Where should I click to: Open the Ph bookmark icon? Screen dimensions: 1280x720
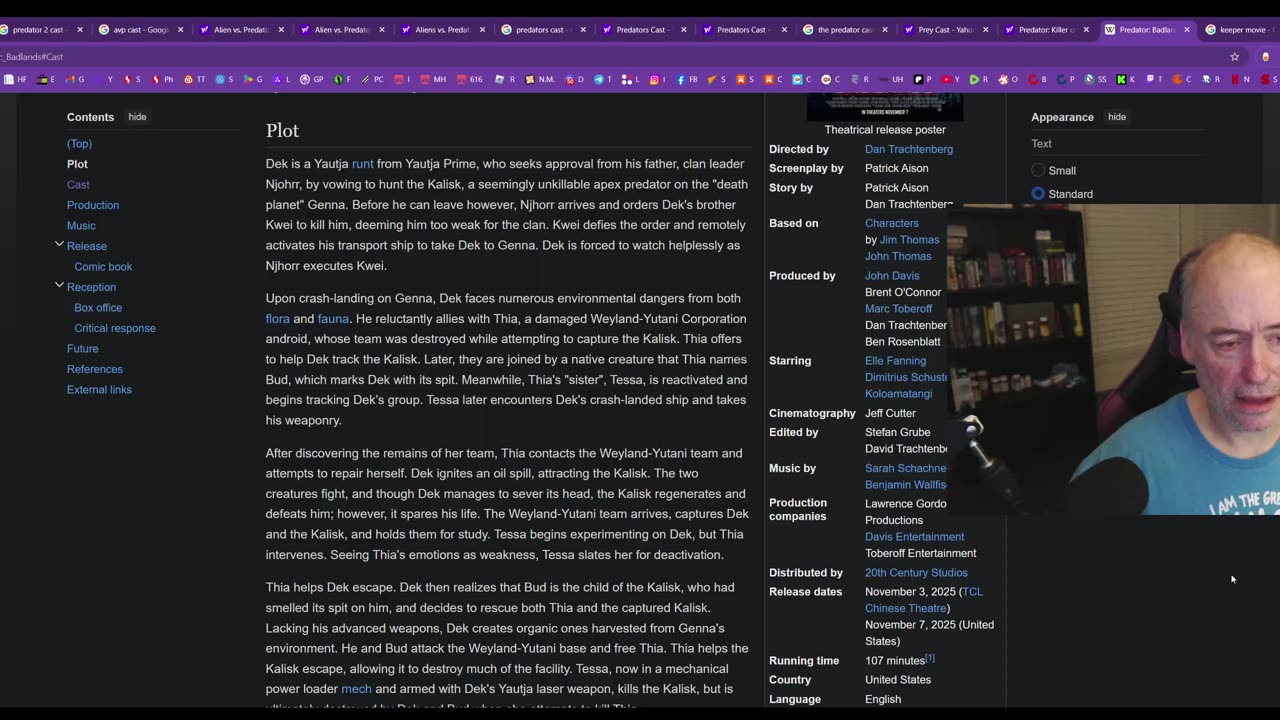point(155,79)
